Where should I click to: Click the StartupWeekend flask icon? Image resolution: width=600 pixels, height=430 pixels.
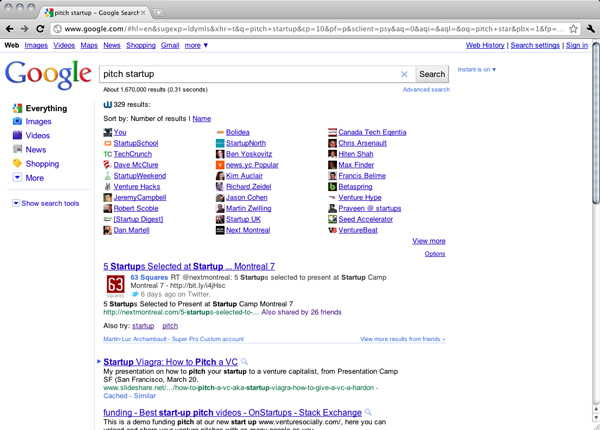(108, 176)
